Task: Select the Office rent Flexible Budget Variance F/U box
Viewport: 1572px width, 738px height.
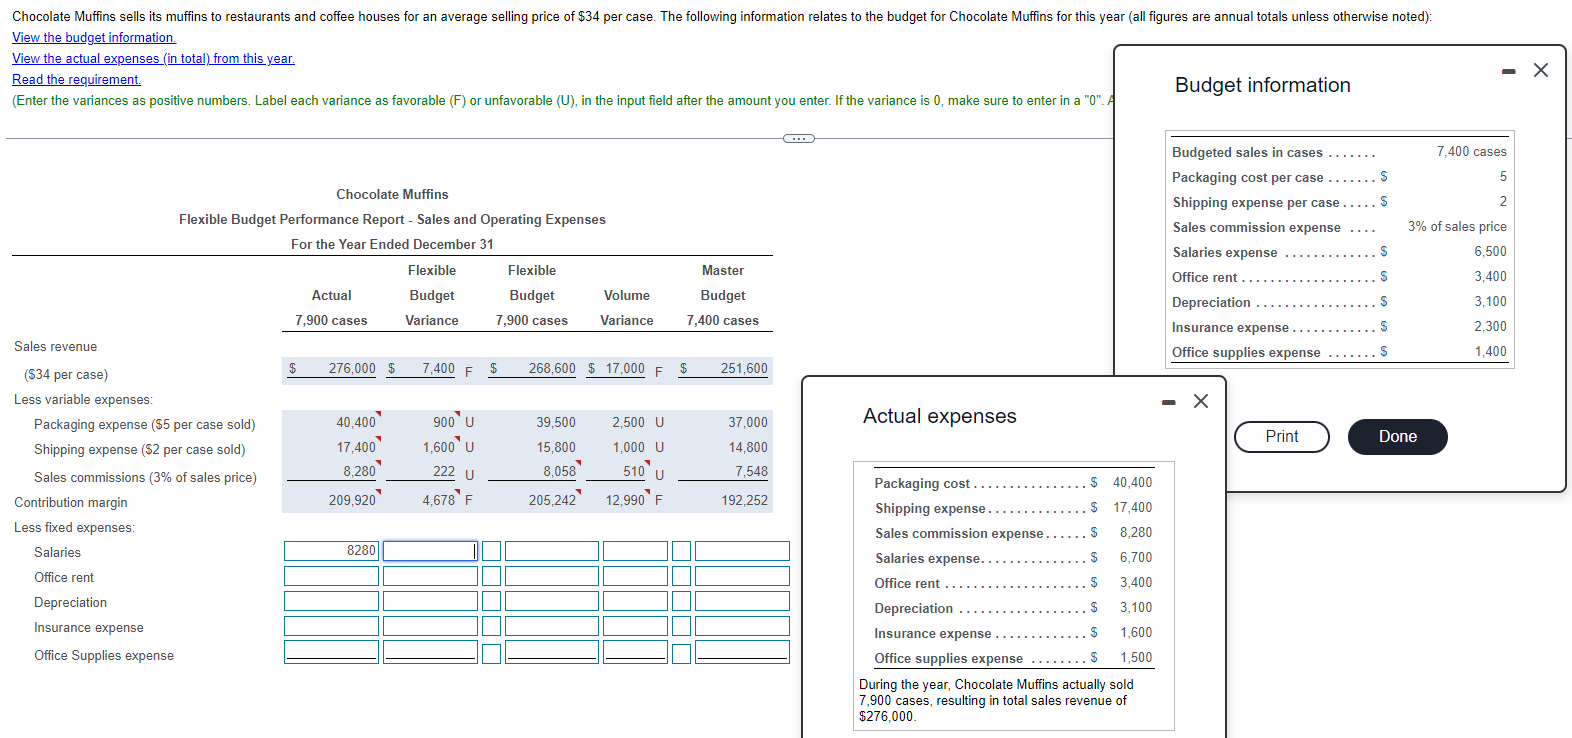Action: point(491,576)
